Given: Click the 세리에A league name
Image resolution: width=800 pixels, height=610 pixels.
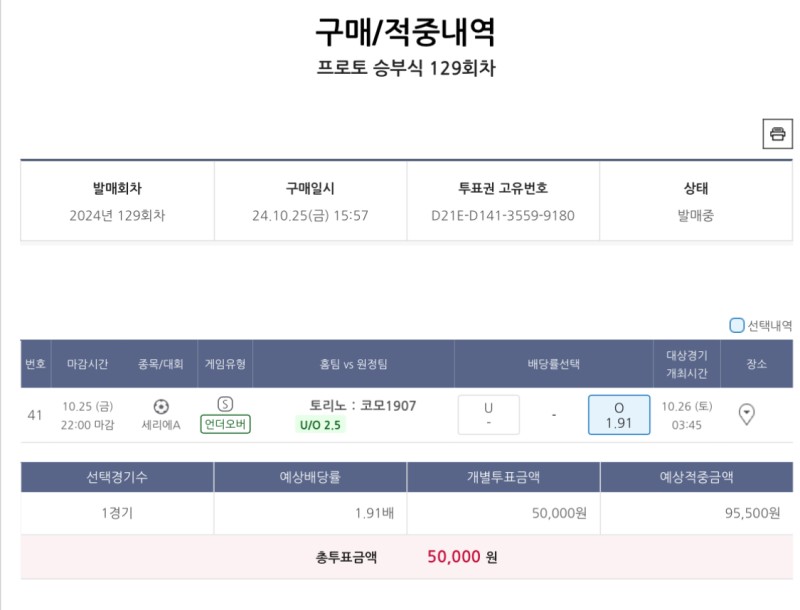Looking at the screenshot, I should tap(161, 424).
